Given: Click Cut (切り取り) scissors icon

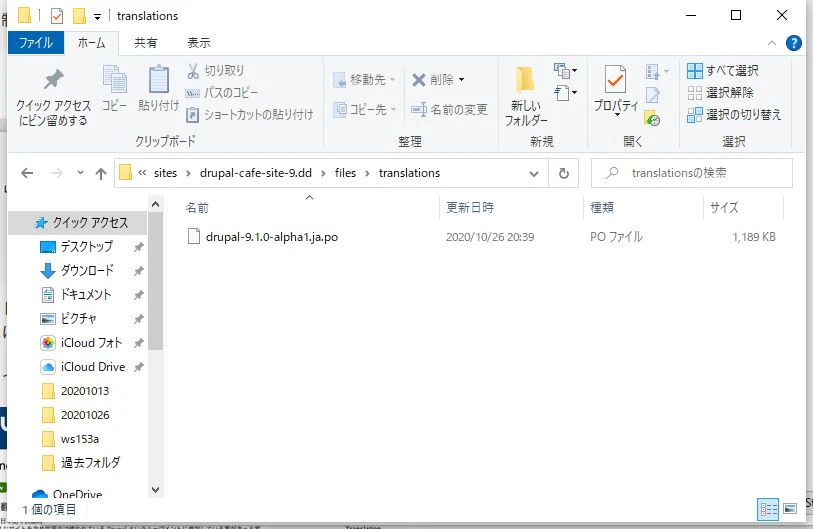Looking at the screenshot, I should (193, 71).
